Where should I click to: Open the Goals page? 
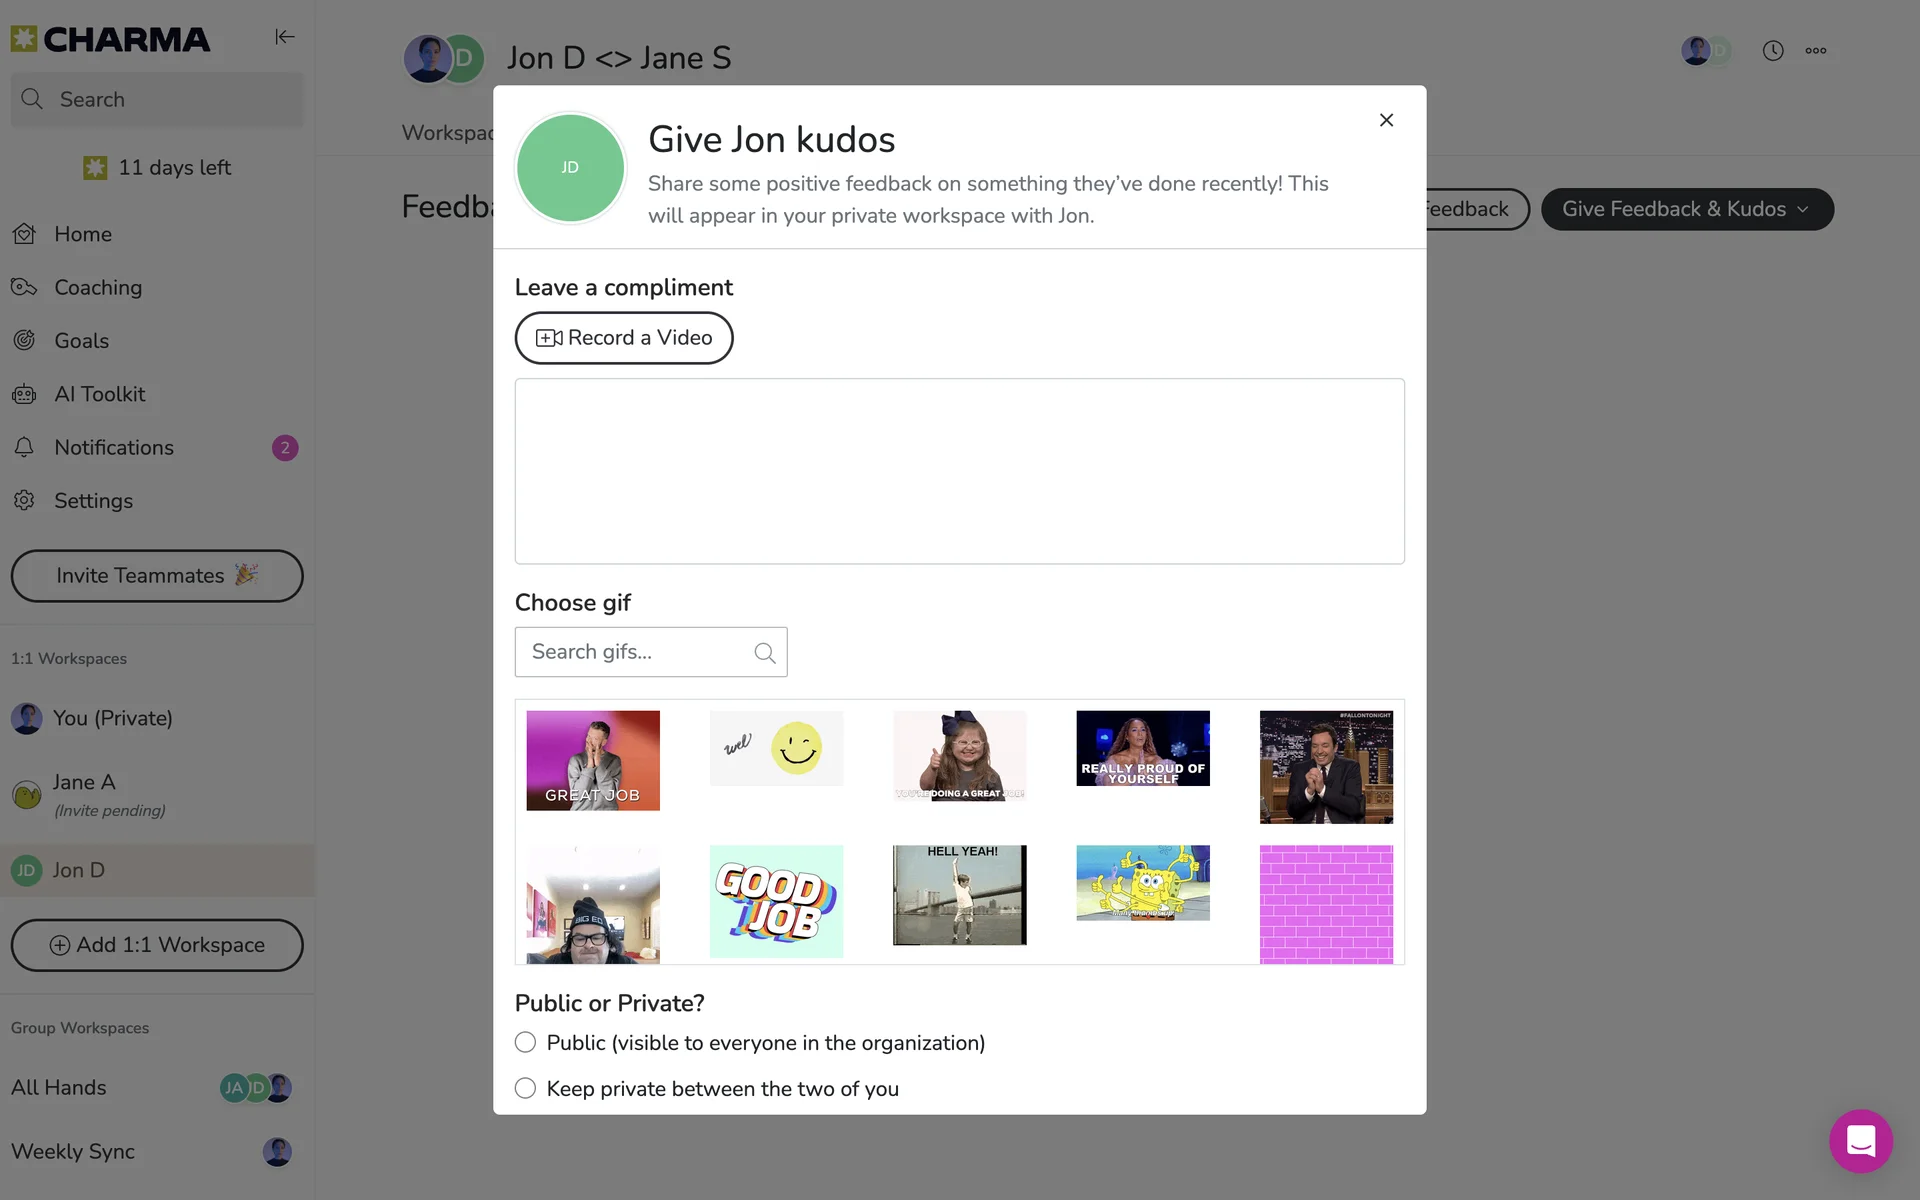(x=81, y=341)
